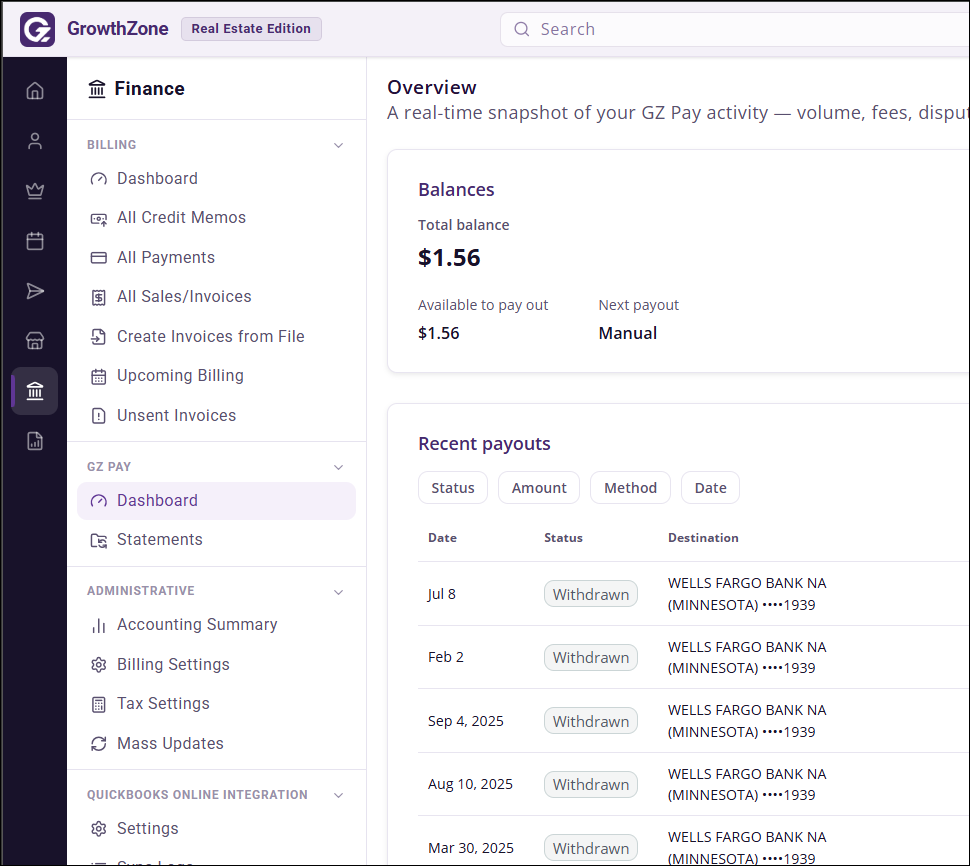Click the Tax Settings calculator icon
This screenshot has height=866, width=970.
pyautogui.click(x=98, y=705)
